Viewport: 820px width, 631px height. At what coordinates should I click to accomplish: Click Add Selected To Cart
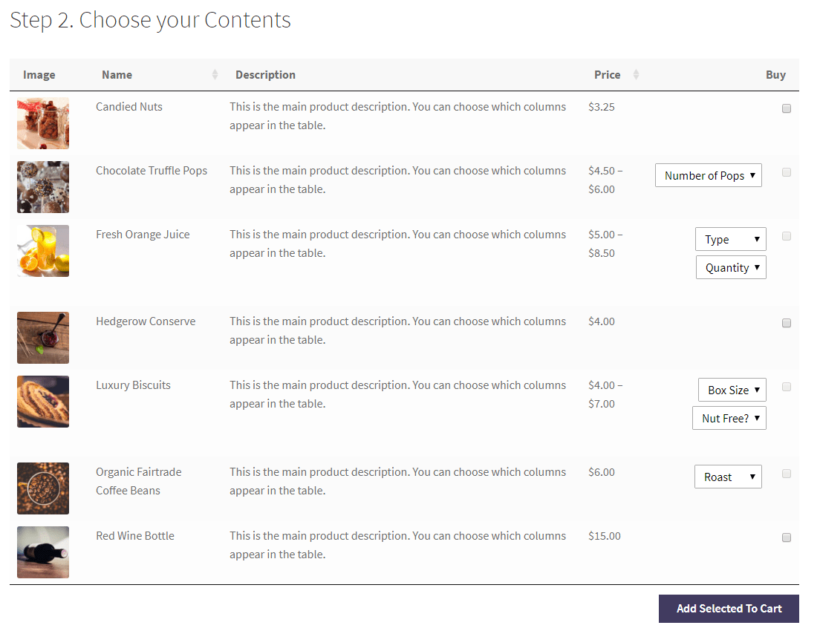[728, 608]
